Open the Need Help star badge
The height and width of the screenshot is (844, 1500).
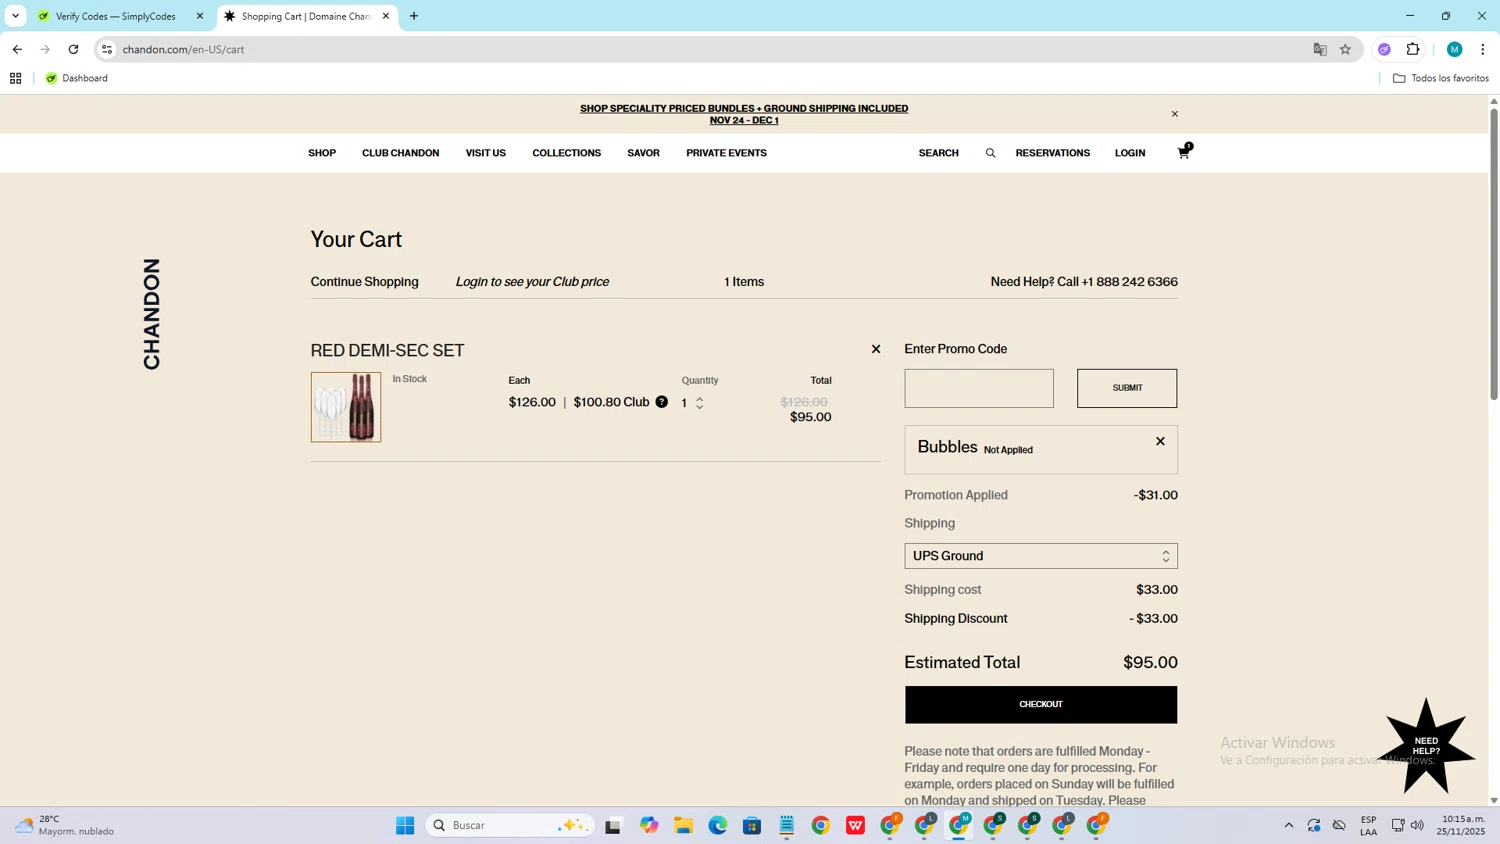[1426, 746]
